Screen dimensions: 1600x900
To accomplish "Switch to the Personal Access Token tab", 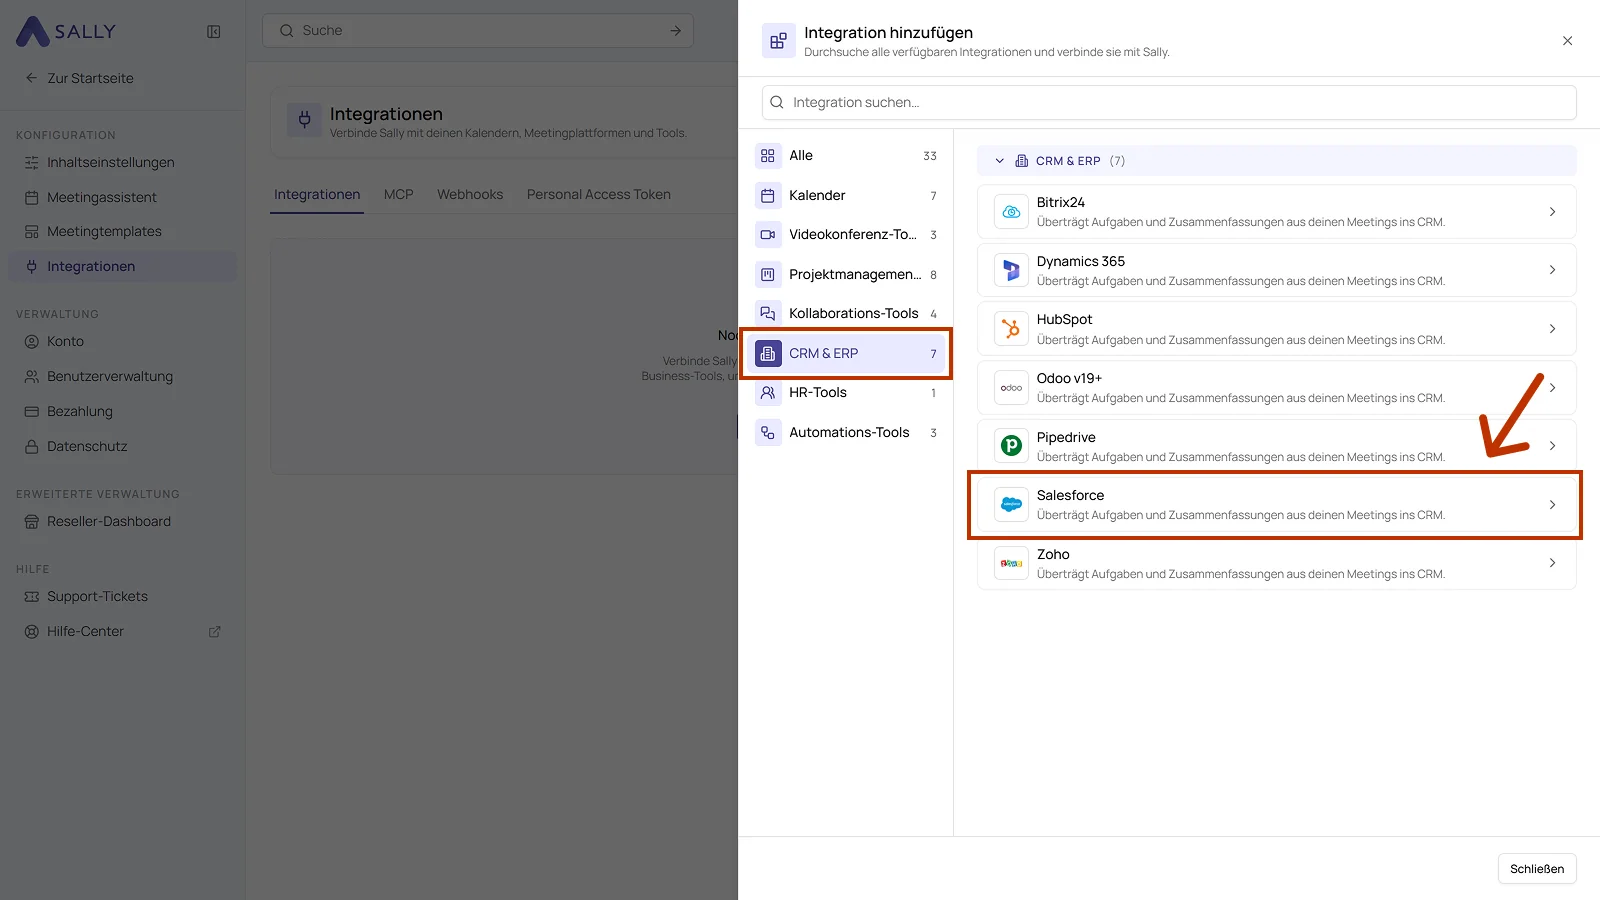I will click(x=599, y=194).
